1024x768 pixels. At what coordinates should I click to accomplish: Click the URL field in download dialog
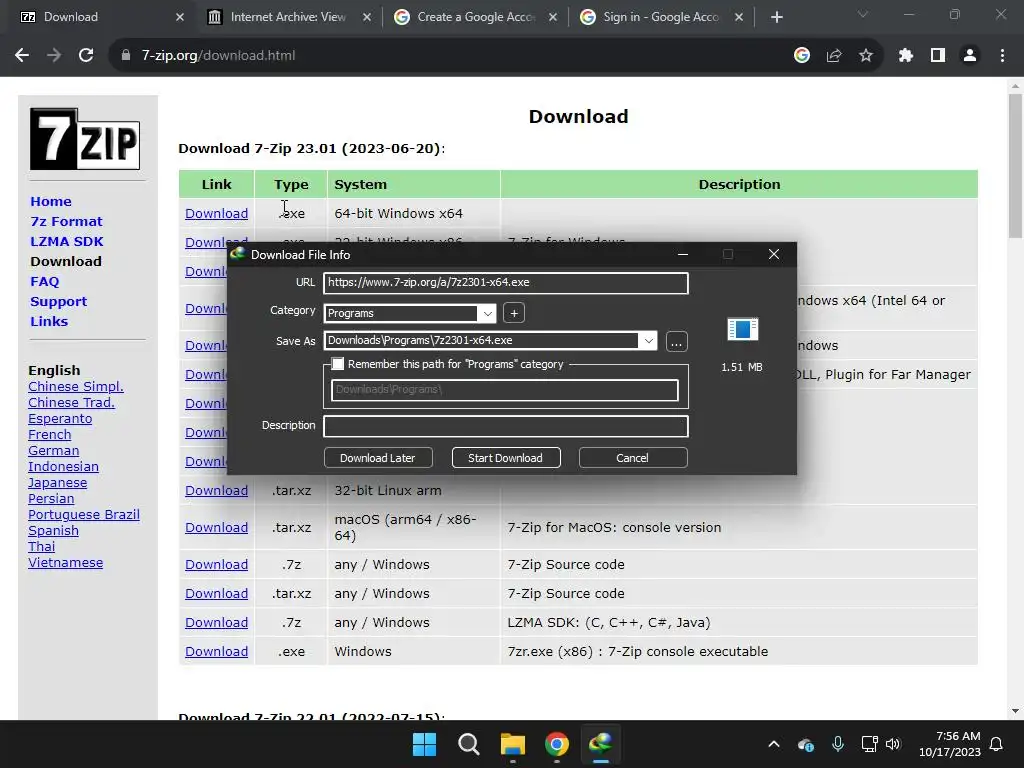[x=505, y=283]
